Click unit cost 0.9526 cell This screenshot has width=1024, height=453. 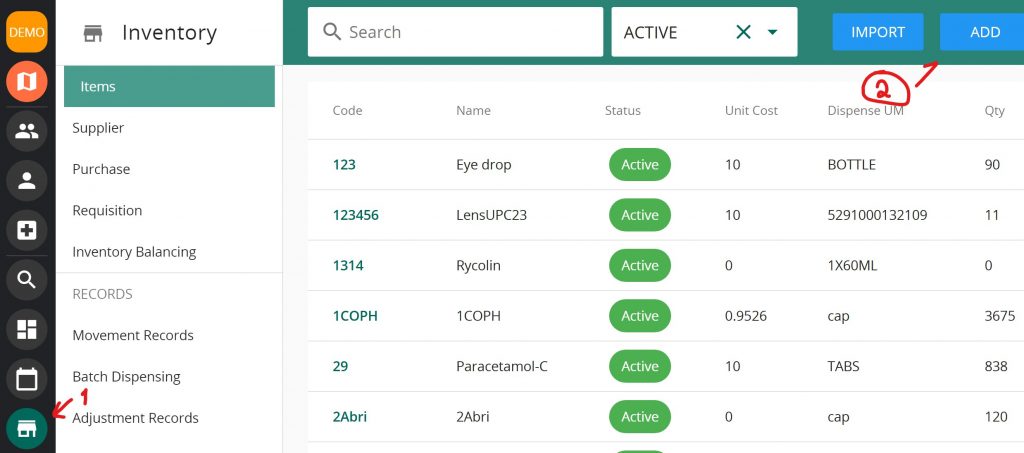click(746, 316)
